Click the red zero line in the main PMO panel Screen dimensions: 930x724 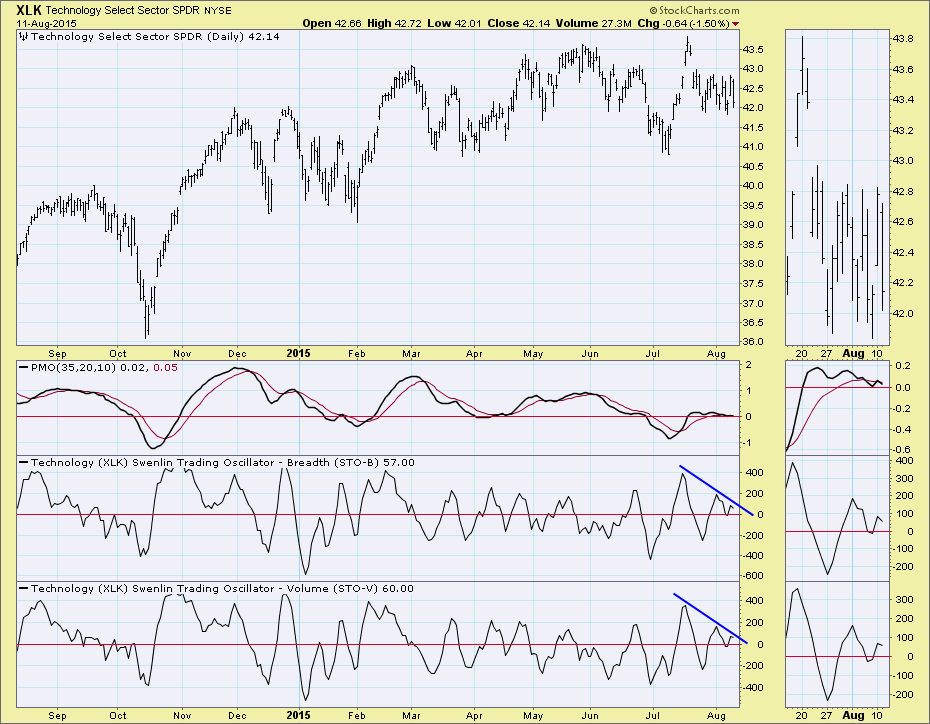[x=378, y=416]
